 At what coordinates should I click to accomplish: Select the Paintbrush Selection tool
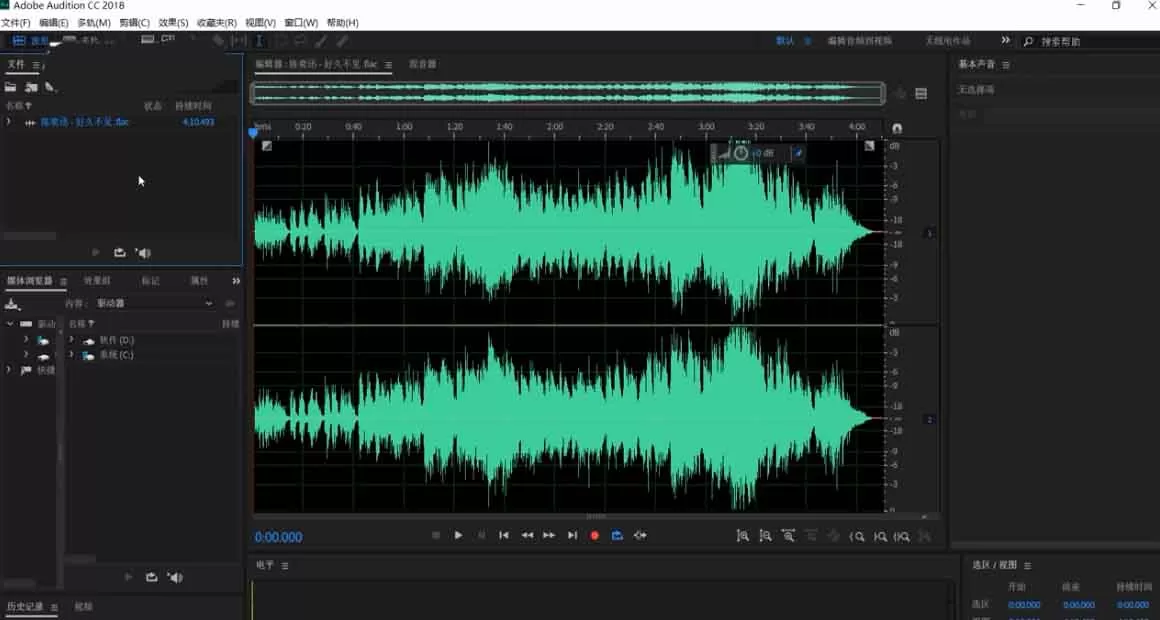point(321,41)
